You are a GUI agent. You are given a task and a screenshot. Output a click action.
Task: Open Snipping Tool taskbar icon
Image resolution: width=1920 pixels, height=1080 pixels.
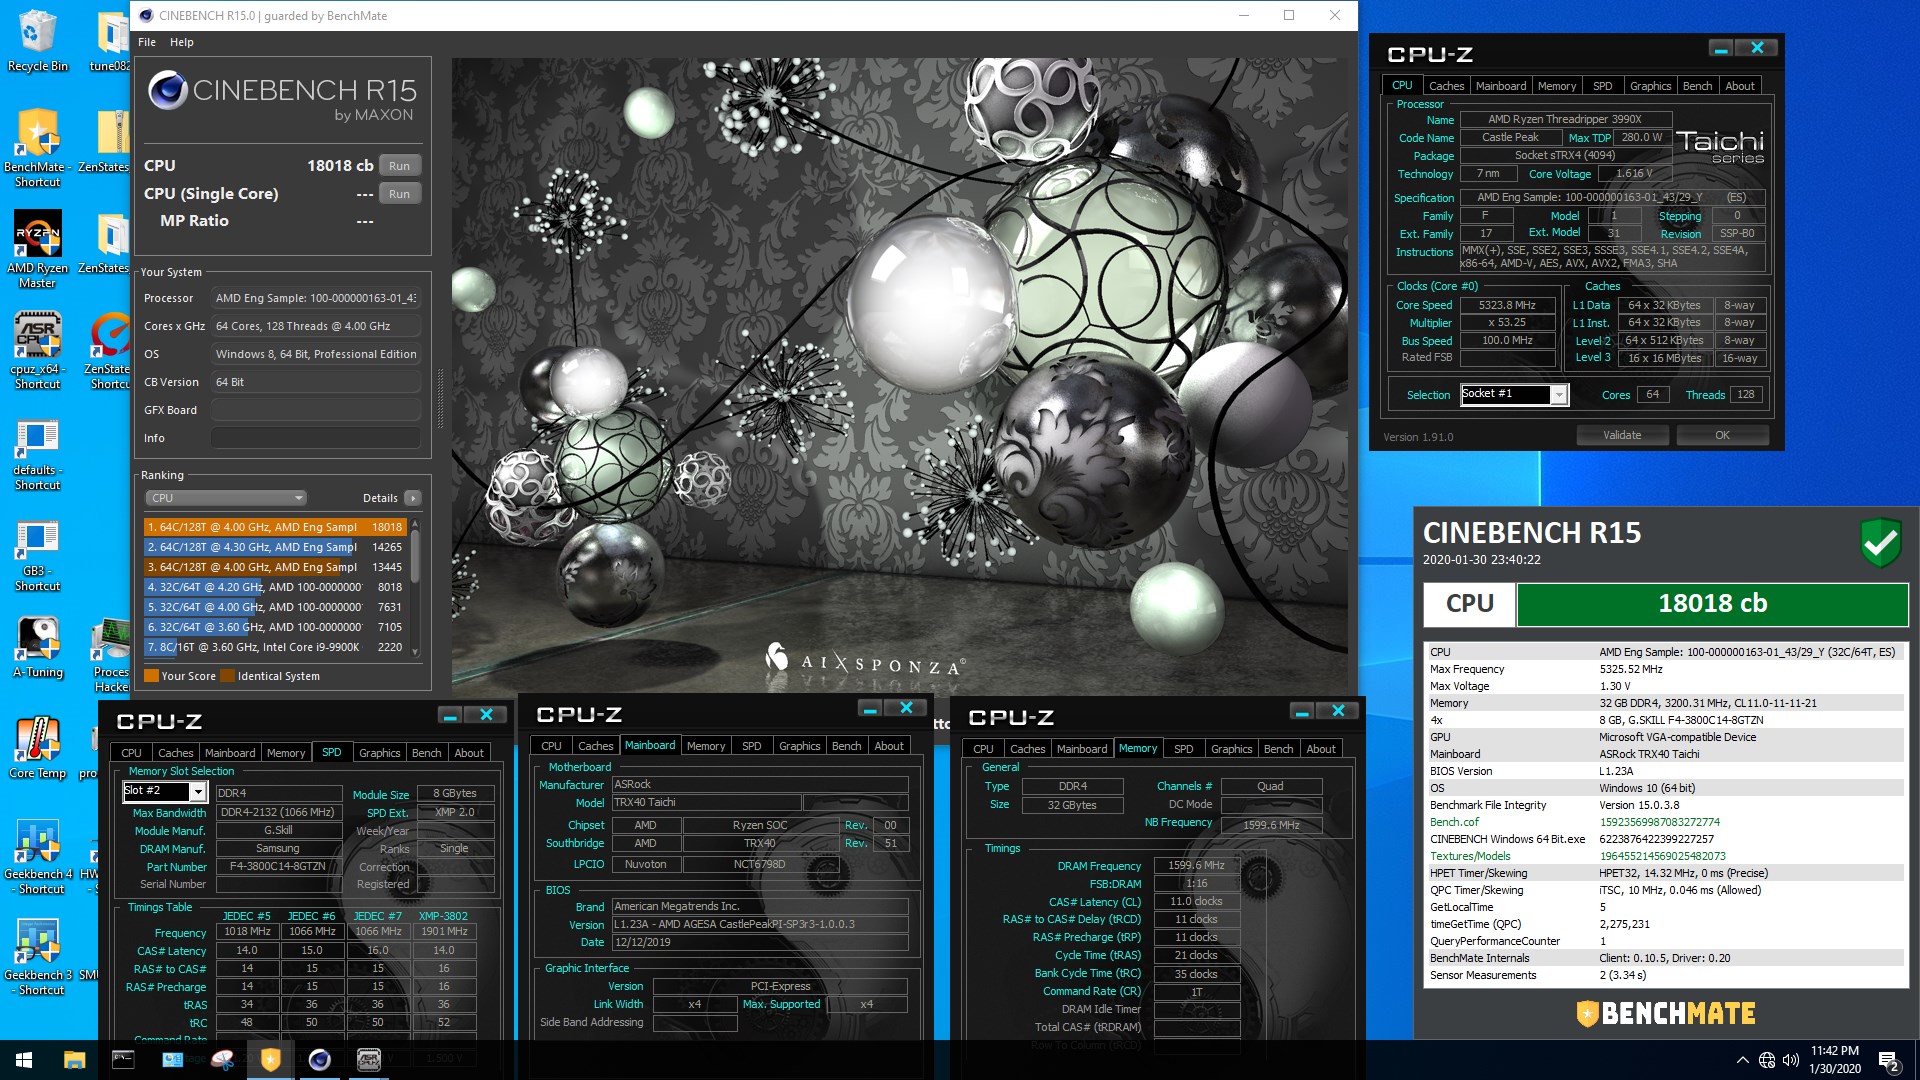click(222, 1060)
